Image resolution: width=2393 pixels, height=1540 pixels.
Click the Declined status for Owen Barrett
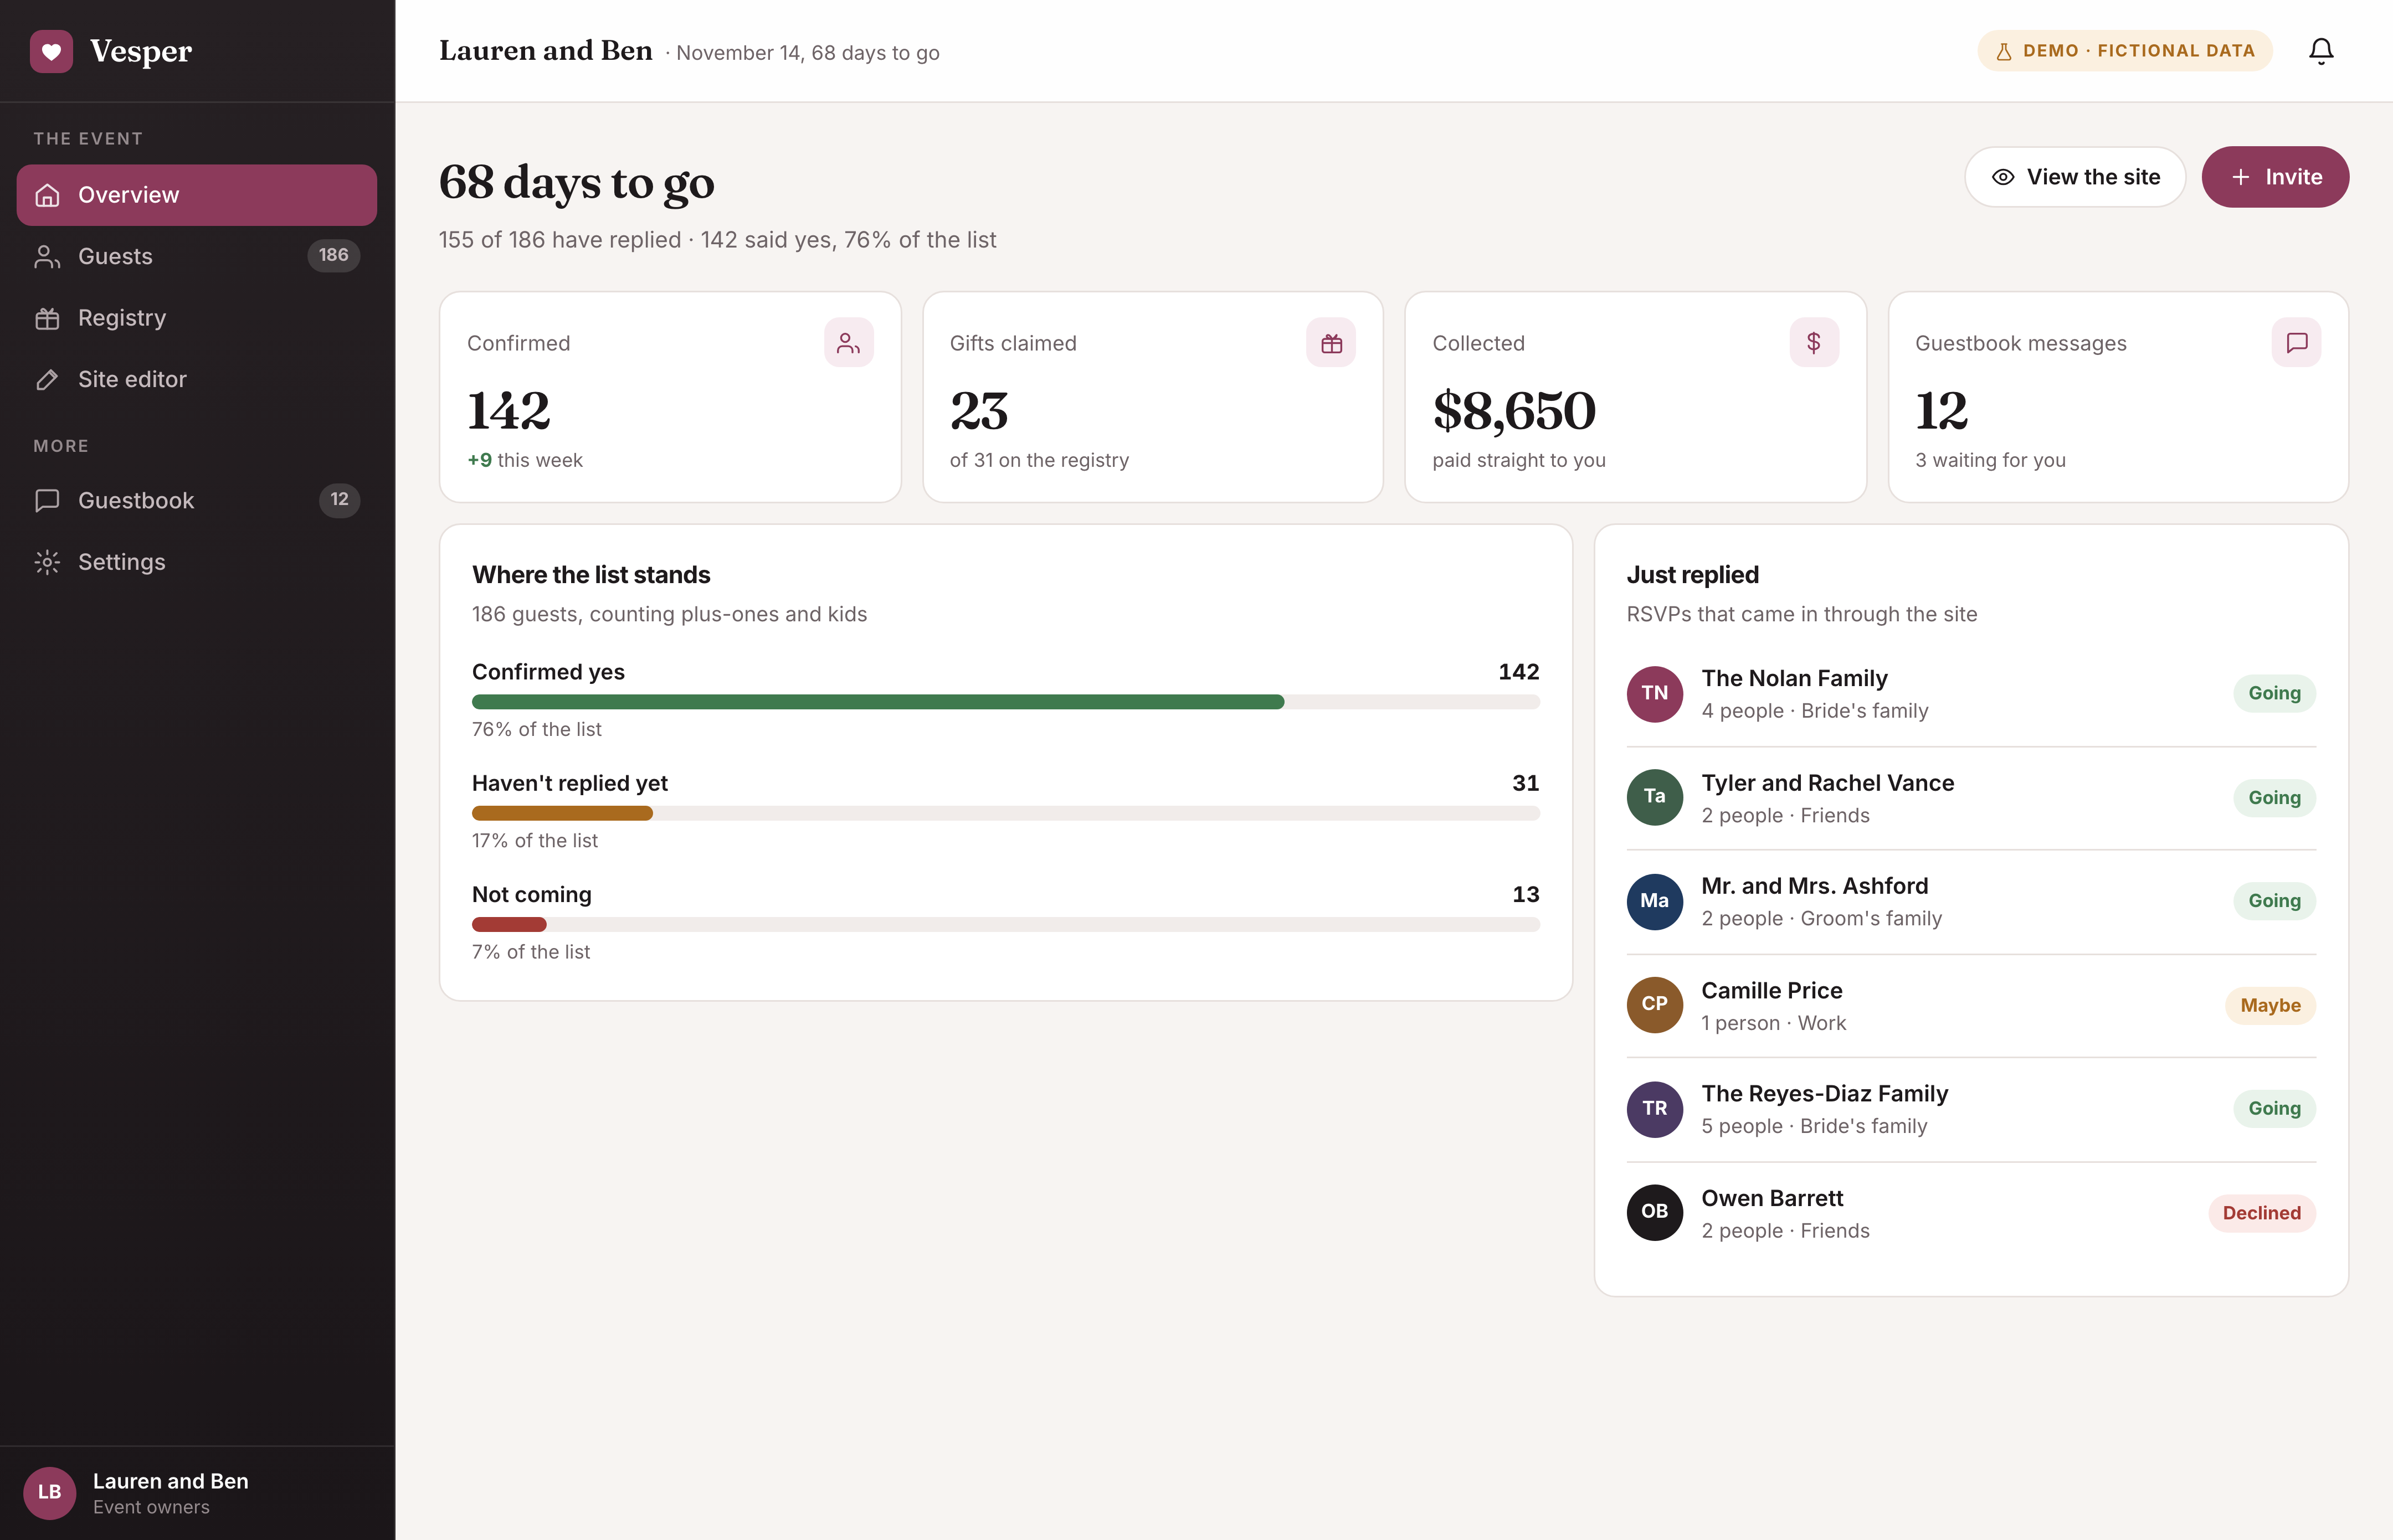tap(2261, 1213)
